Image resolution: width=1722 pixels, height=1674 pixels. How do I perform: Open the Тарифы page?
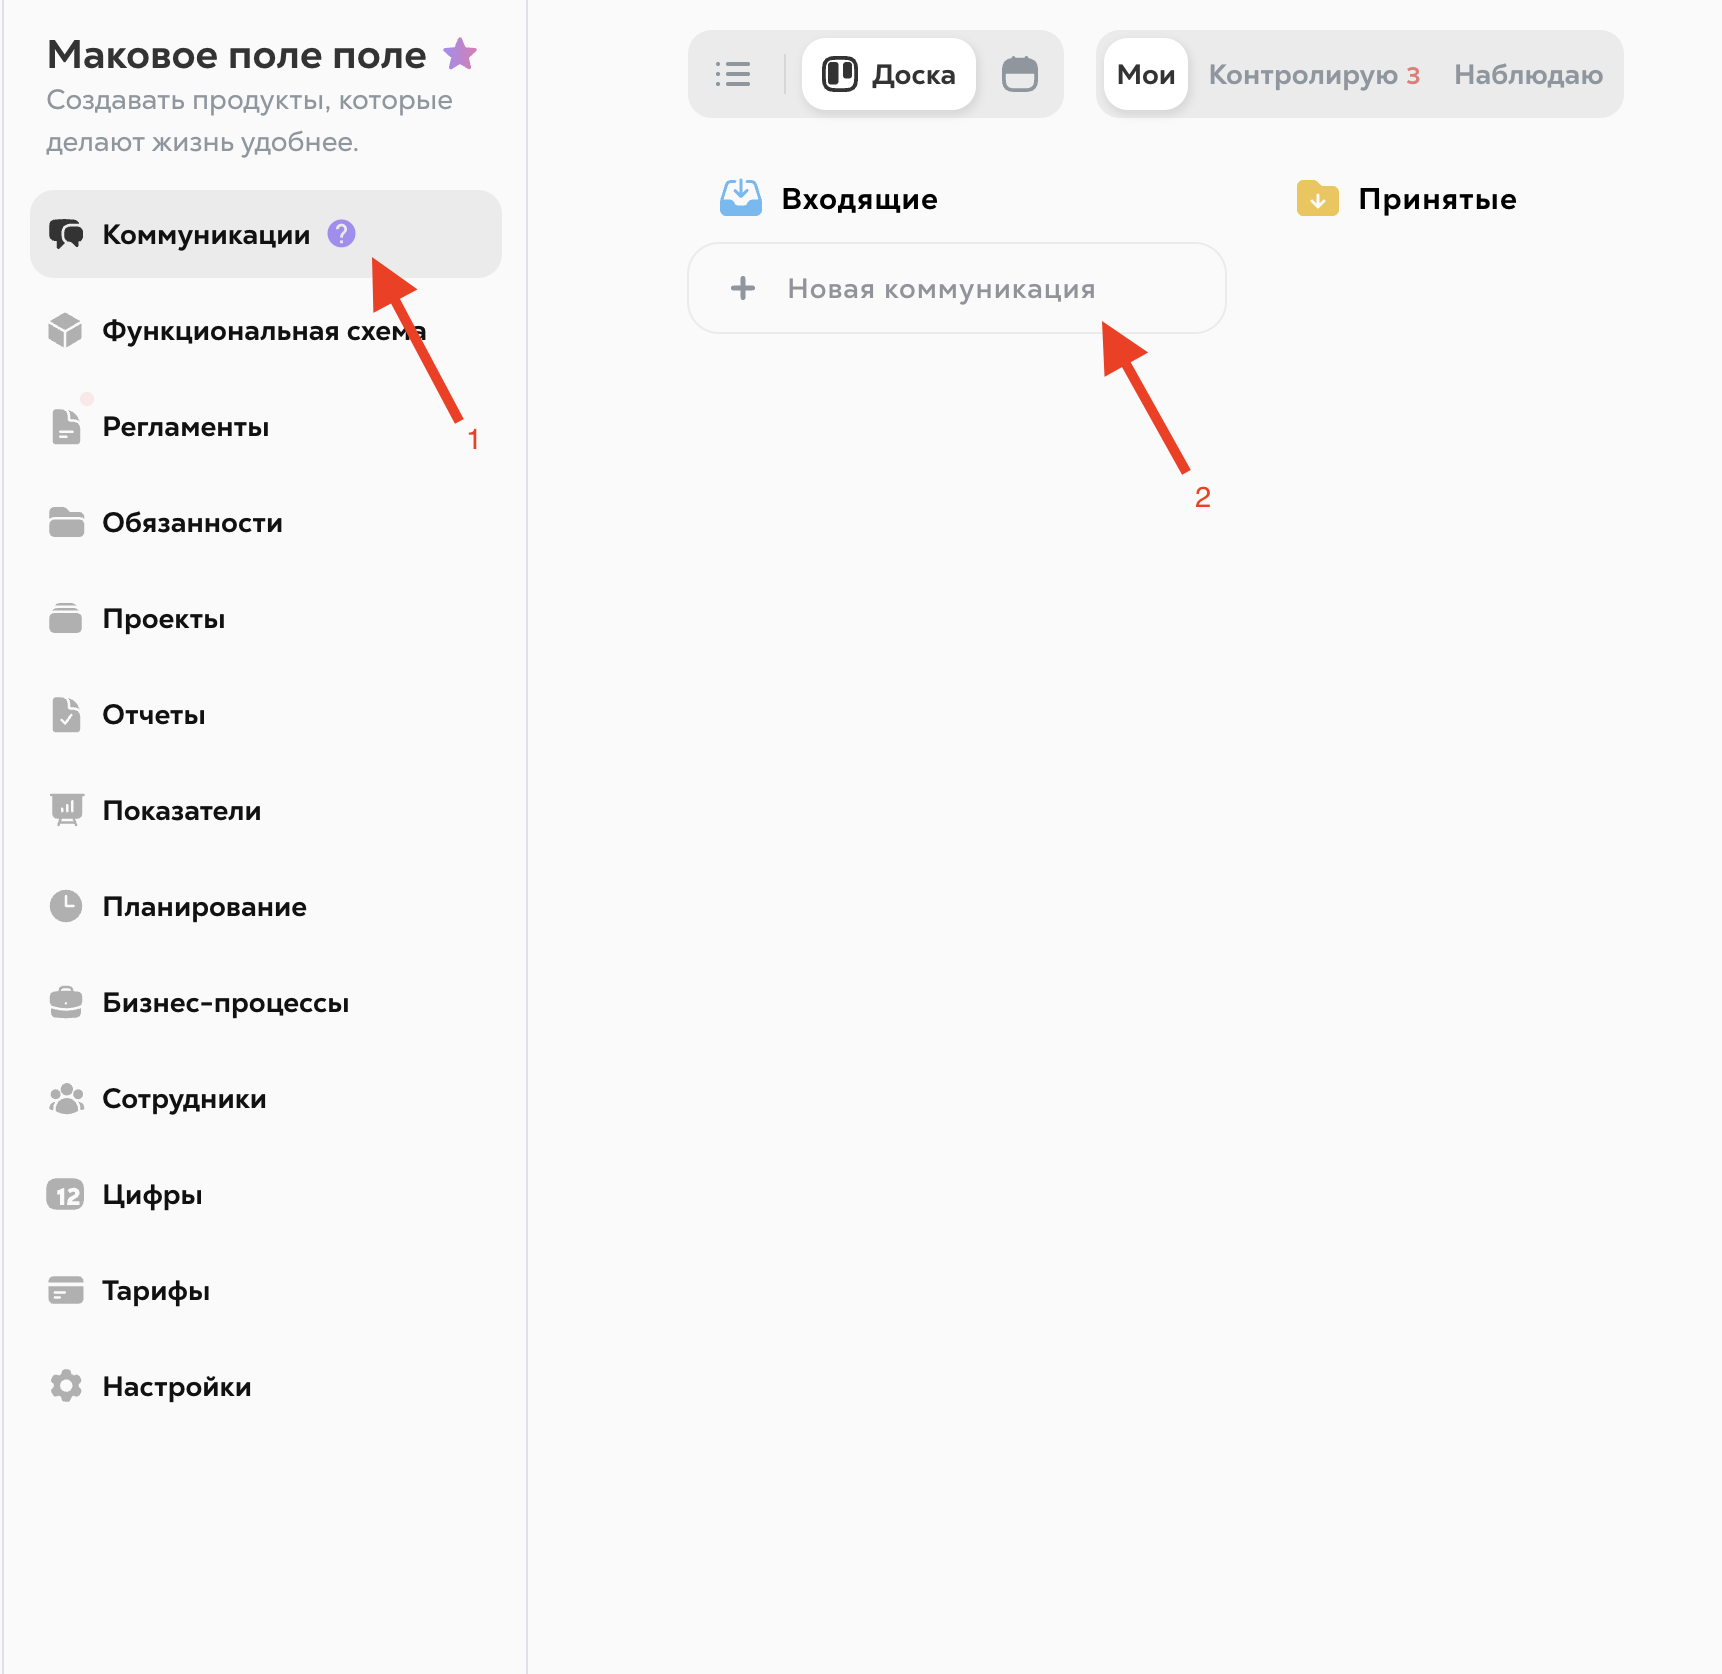click(156, 1291)
